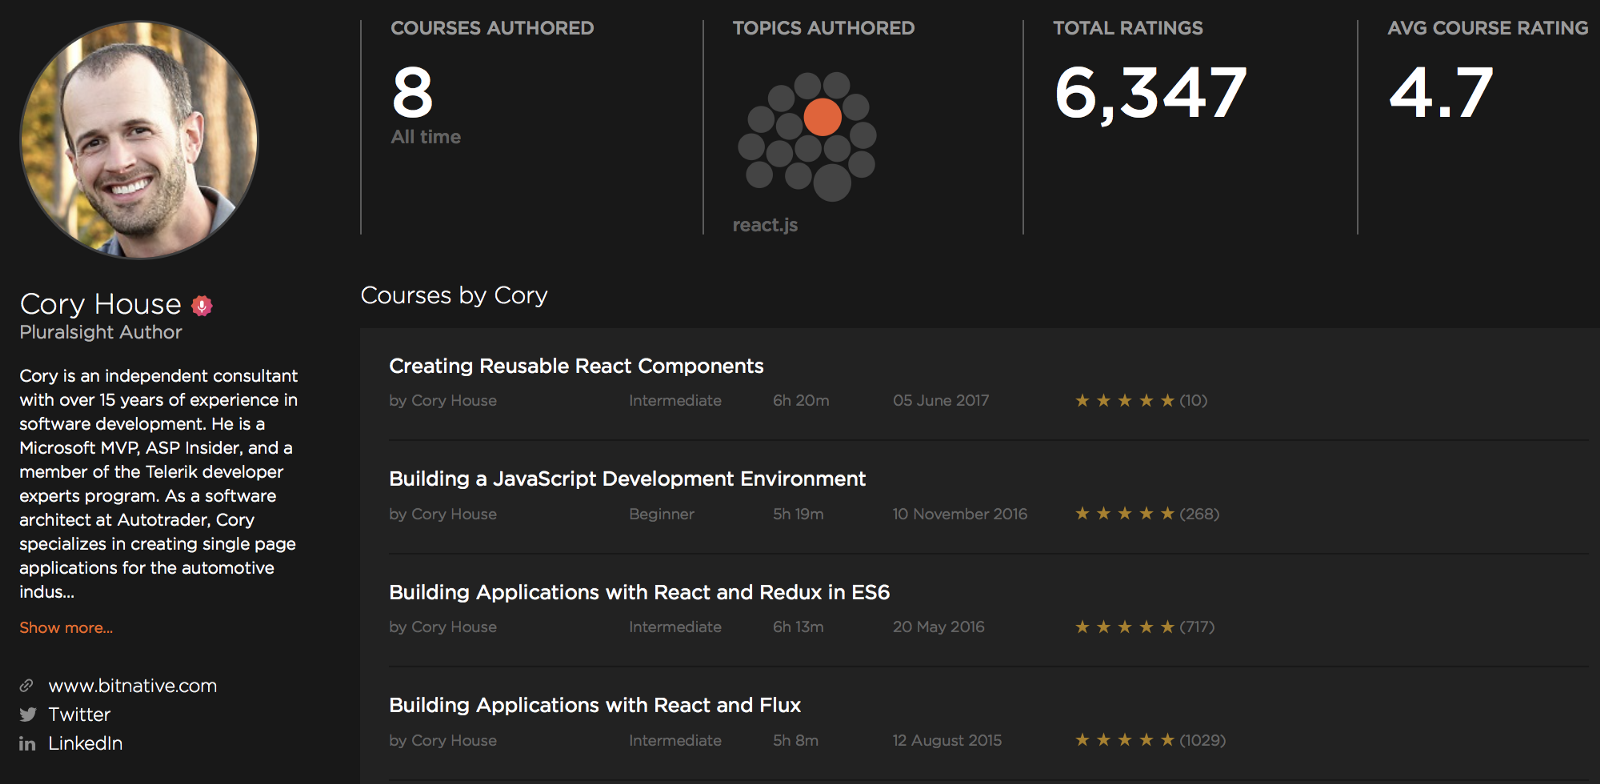Click the star rating with 268 reviews

click(1124, 514)
